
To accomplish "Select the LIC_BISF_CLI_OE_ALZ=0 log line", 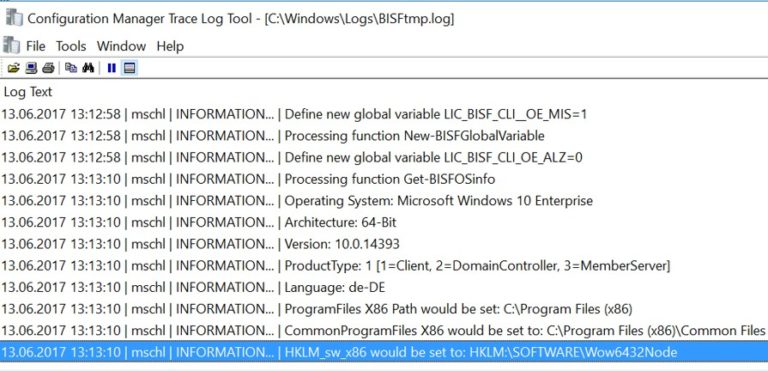I will [384, 157].
